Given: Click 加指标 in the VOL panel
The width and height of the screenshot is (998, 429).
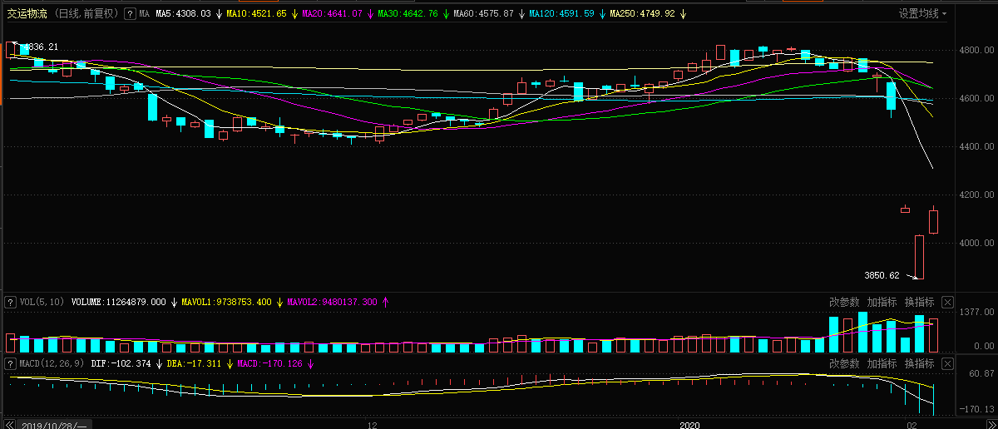Looking at the screenshot, I should pos(881,302).
